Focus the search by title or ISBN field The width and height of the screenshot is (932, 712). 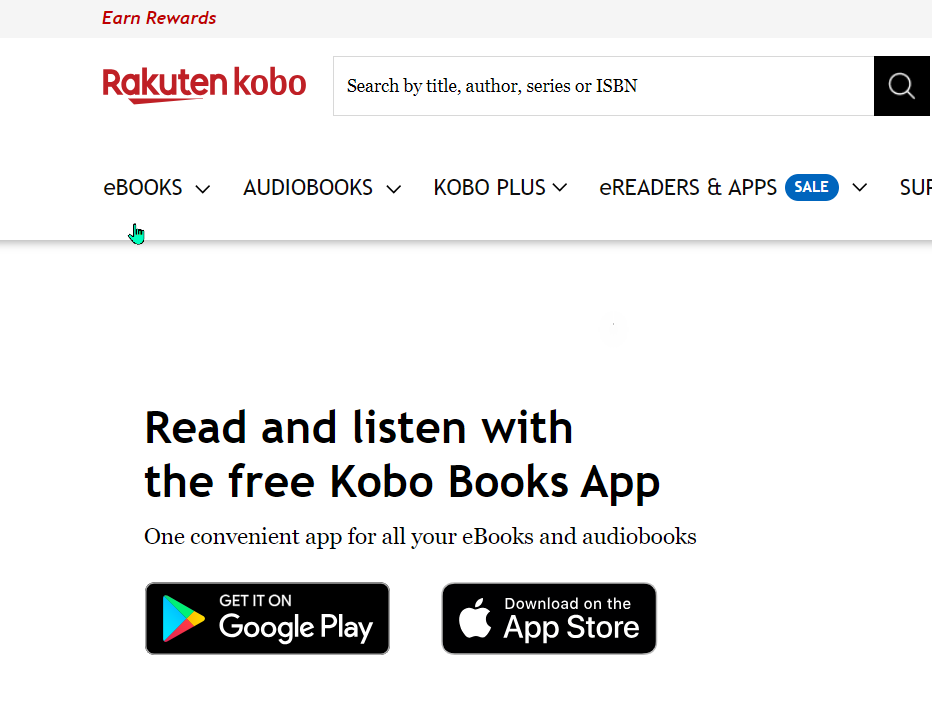(x=603, y=86)
